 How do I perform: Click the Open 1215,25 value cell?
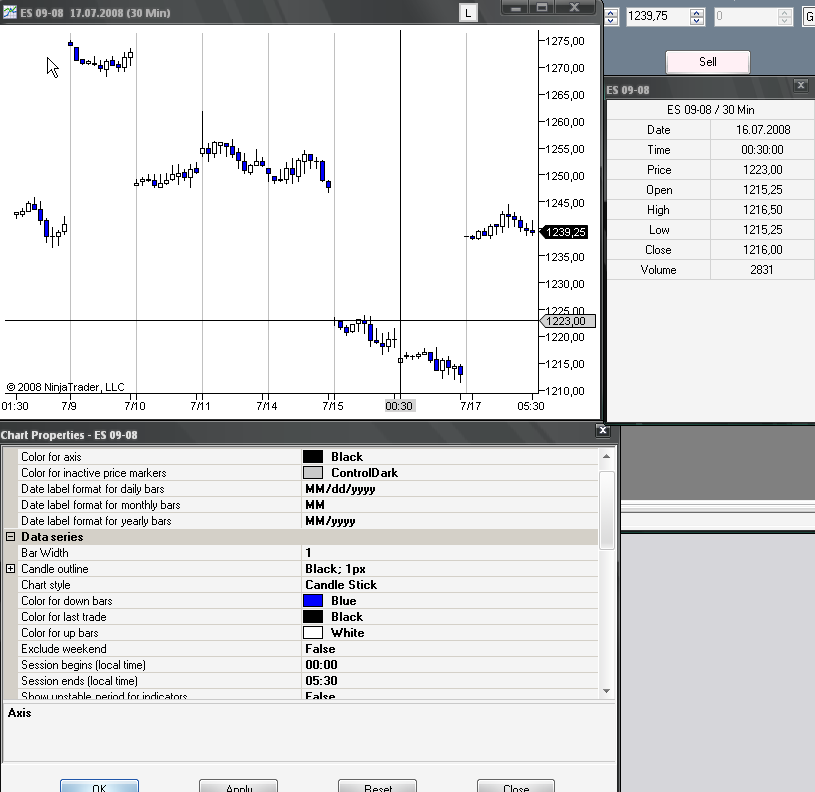[x=761, y=190]
